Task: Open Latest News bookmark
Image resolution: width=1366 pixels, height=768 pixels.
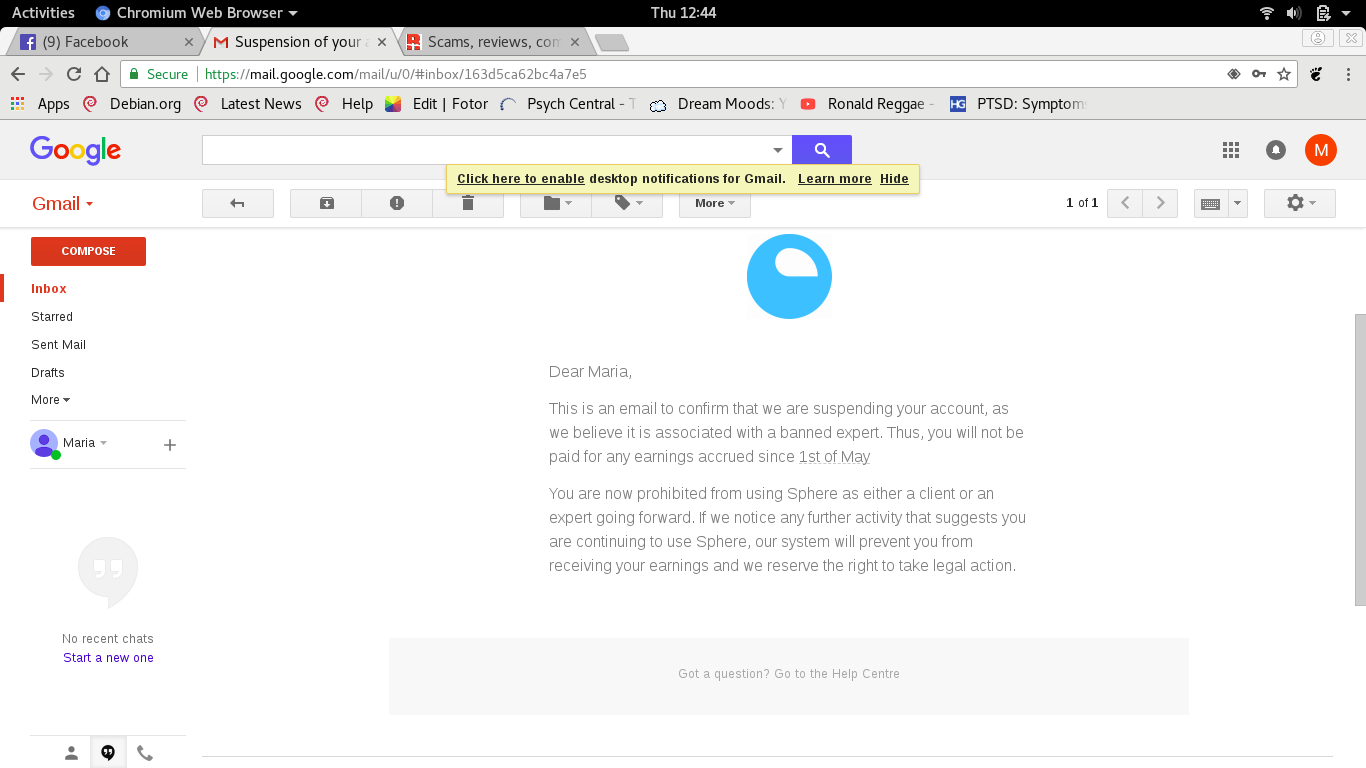Action: pyautogui.click(x=248, y=104)
